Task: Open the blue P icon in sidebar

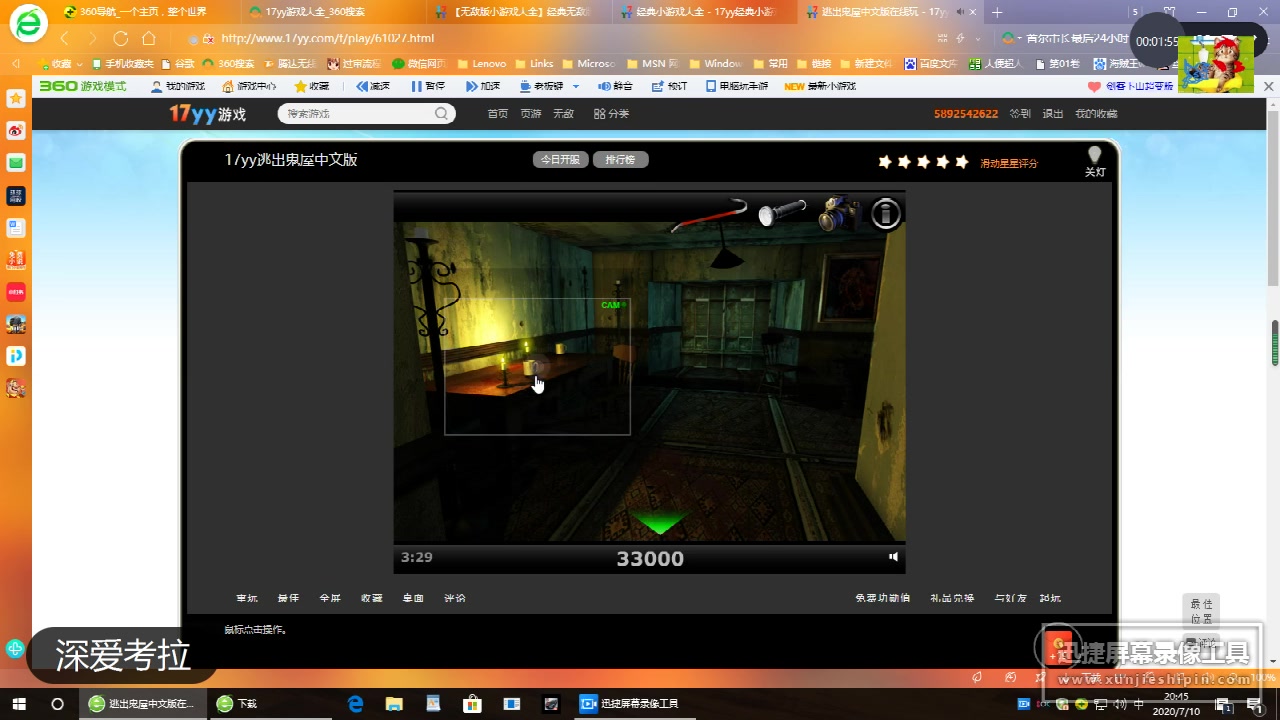Action: pos(15,356)
